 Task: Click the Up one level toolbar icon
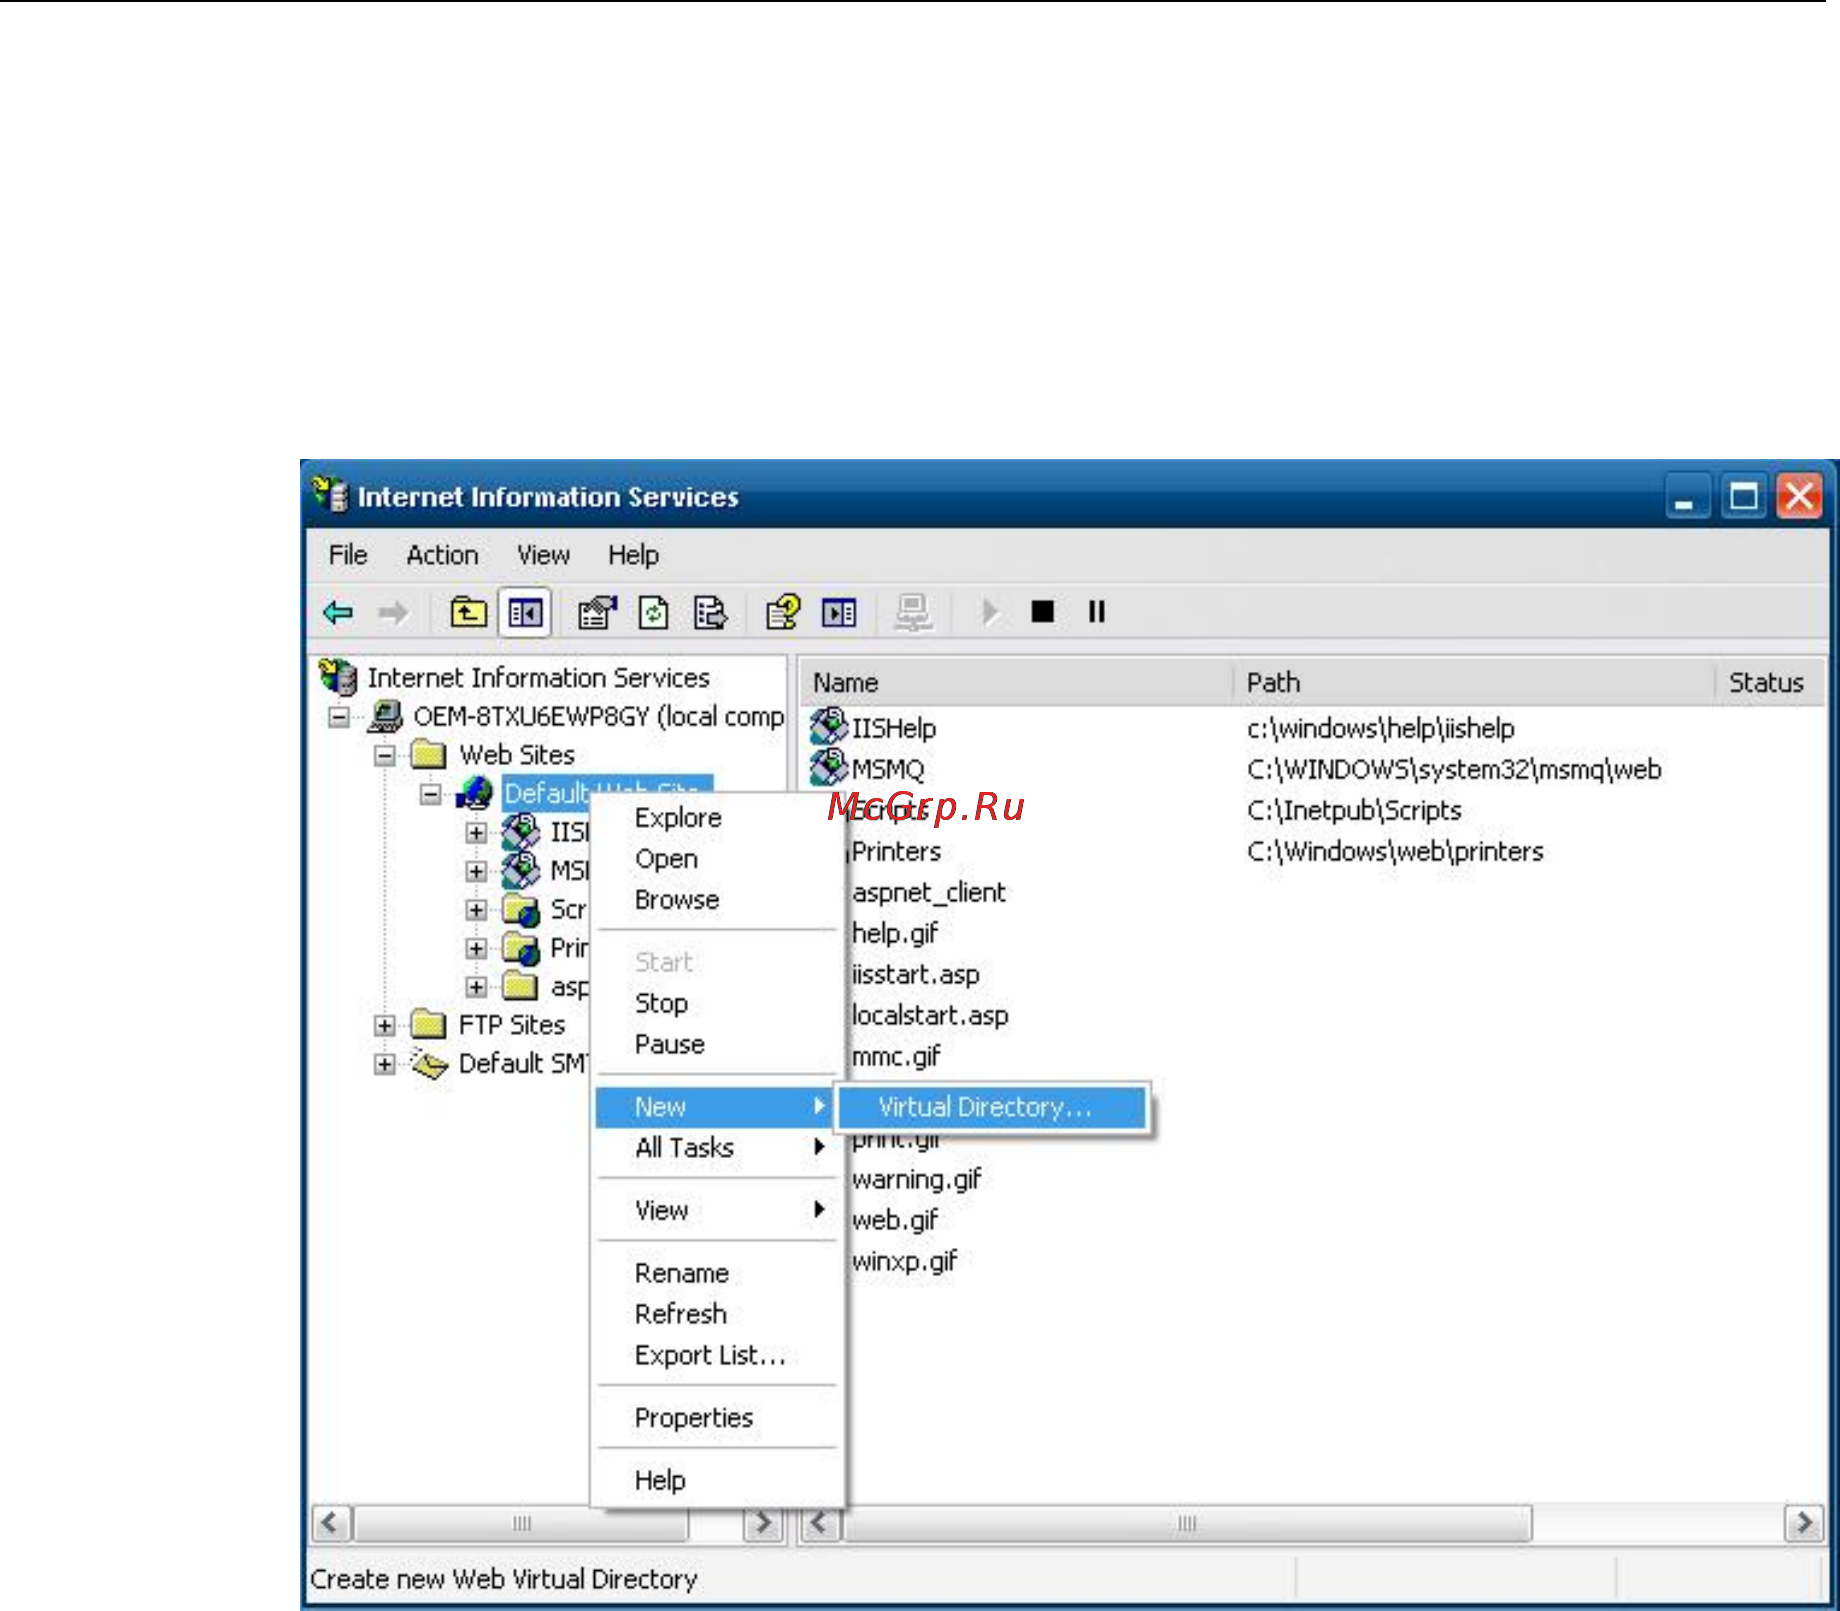[x=468, y=612]
